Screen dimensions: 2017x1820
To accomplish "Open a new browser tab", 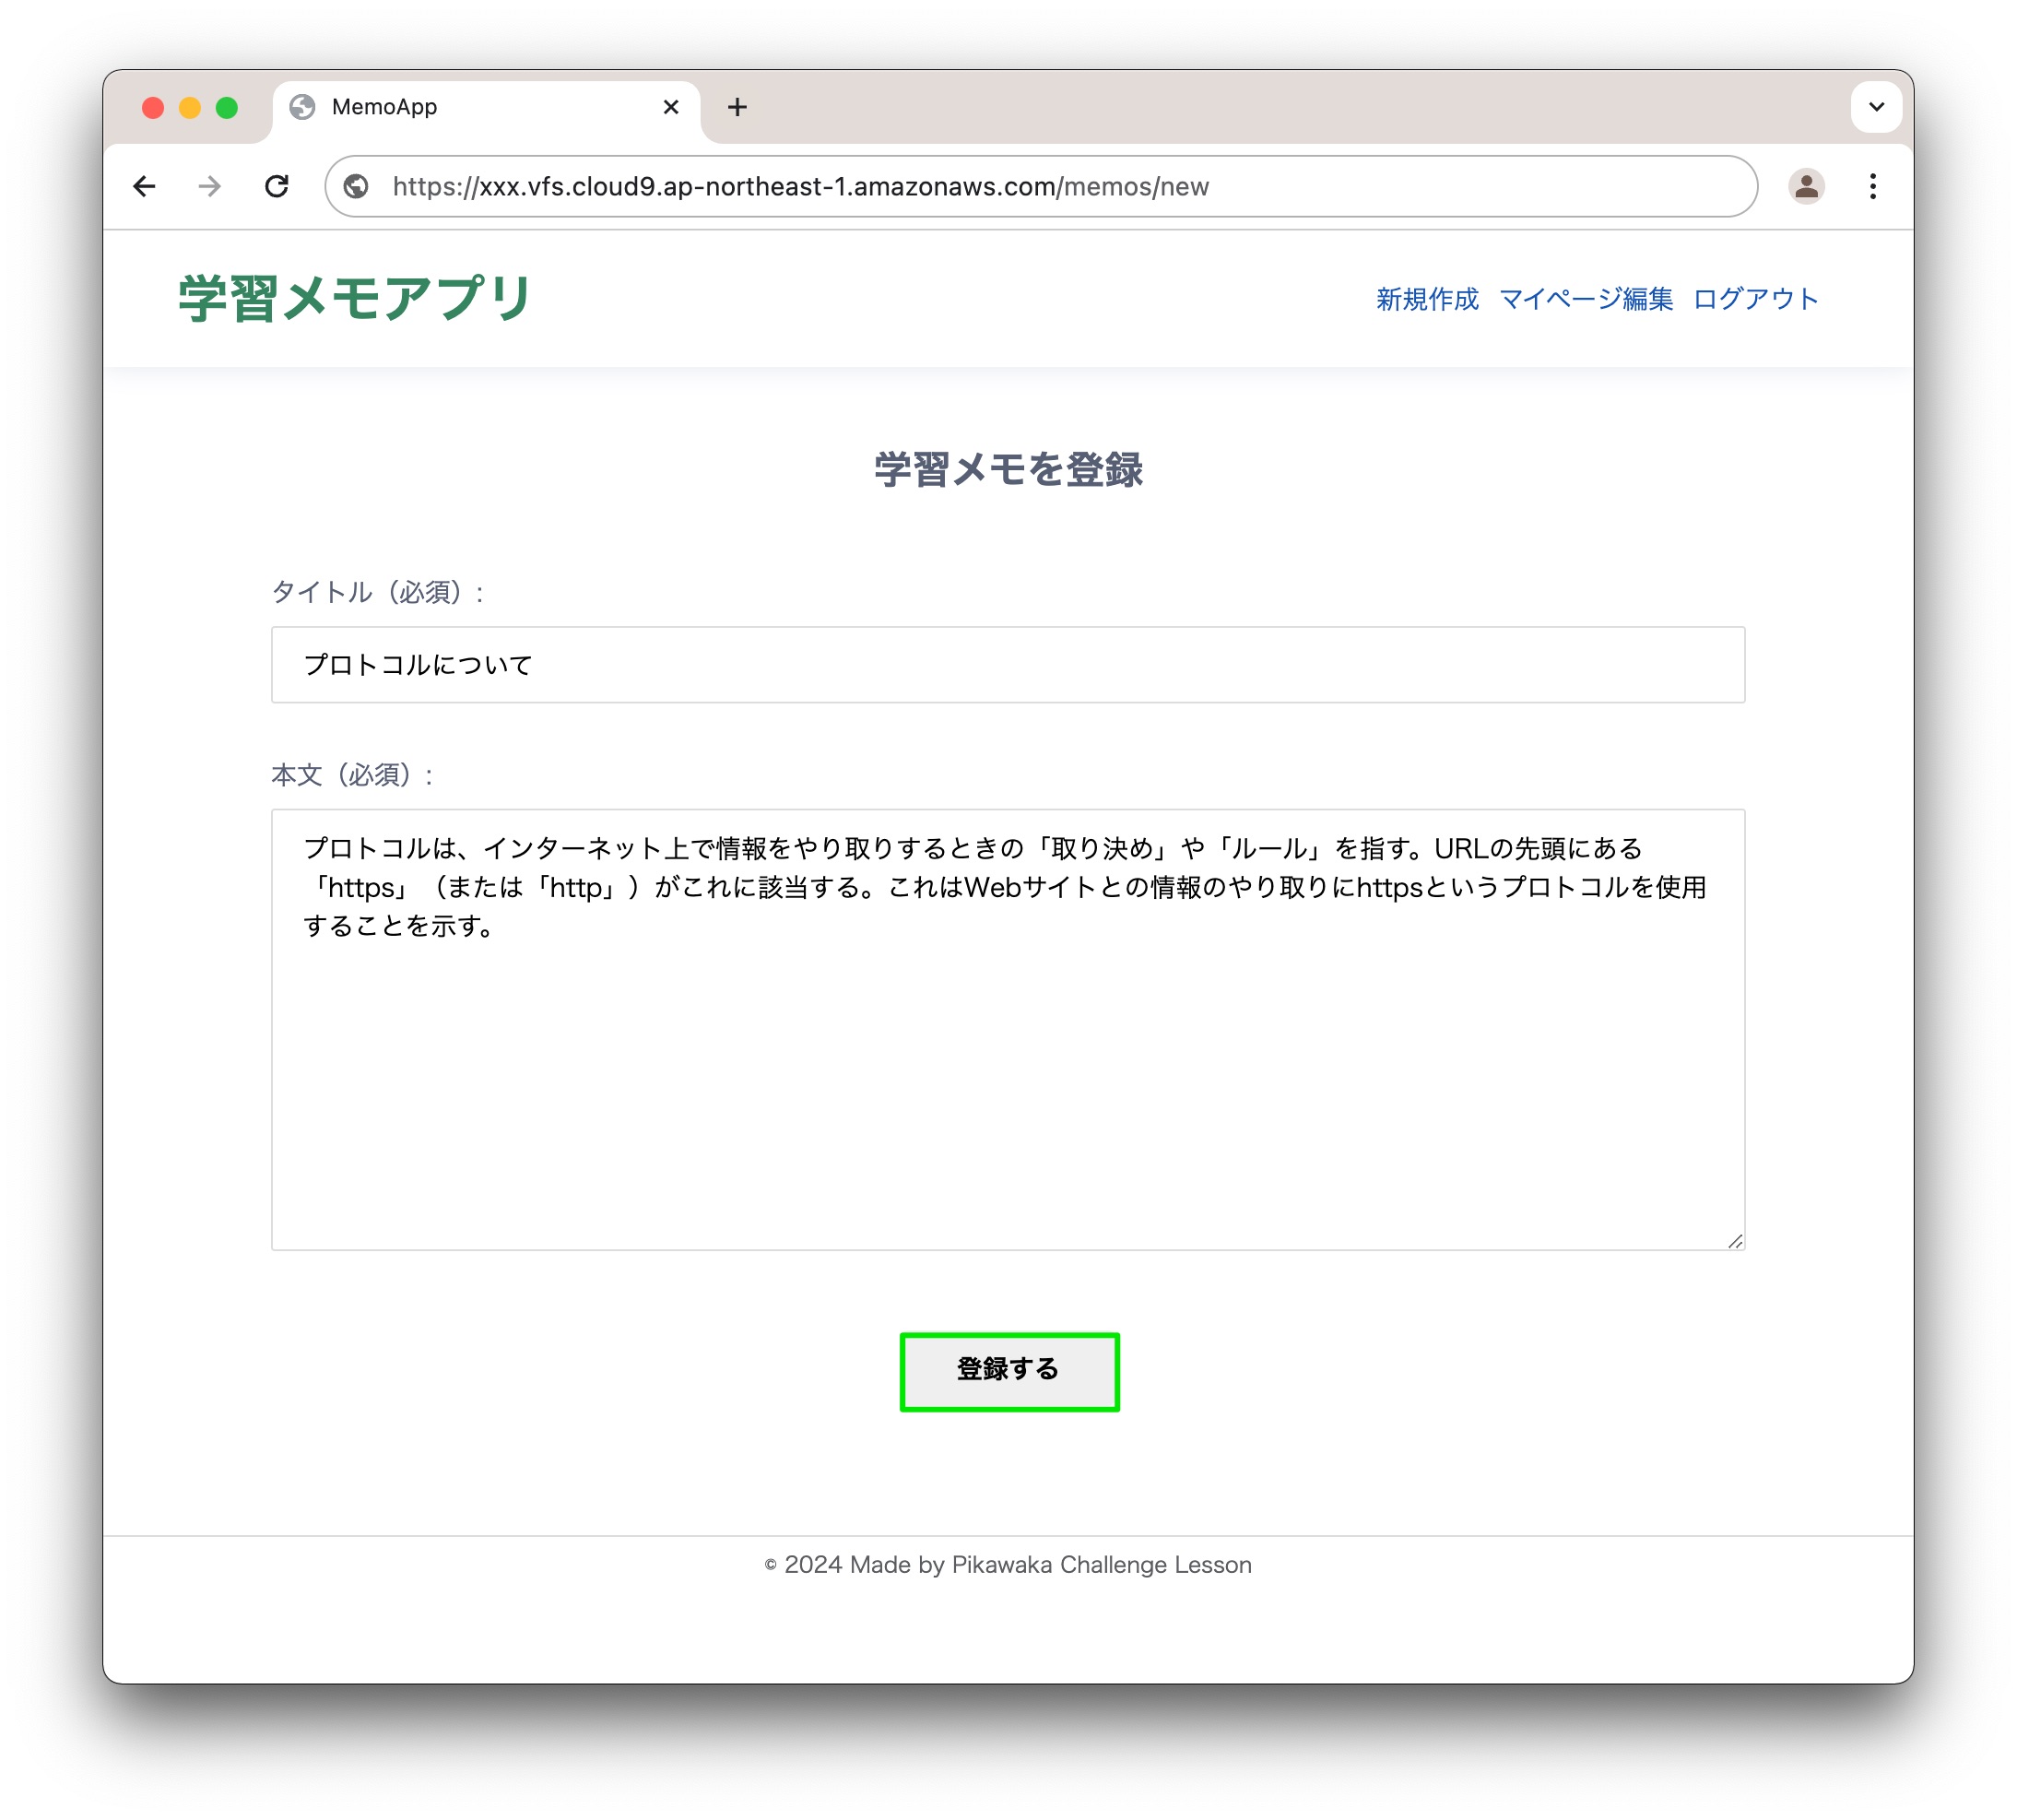I will tap(737, 107).
